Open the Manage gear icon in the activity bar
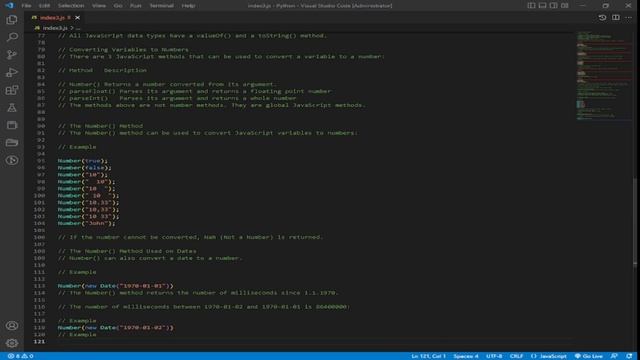Screen dimensions: 640x360 pyautogui.click(x=12, y=343)
